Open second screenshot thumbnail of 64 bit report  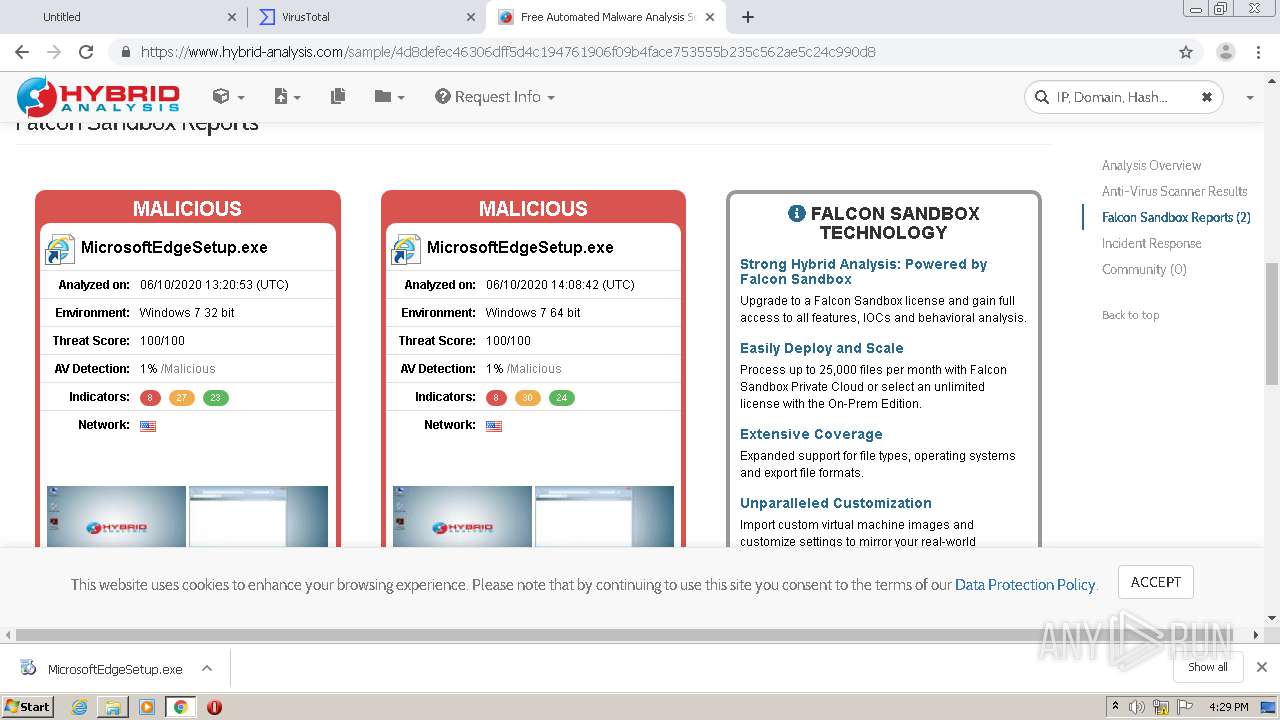604,516
